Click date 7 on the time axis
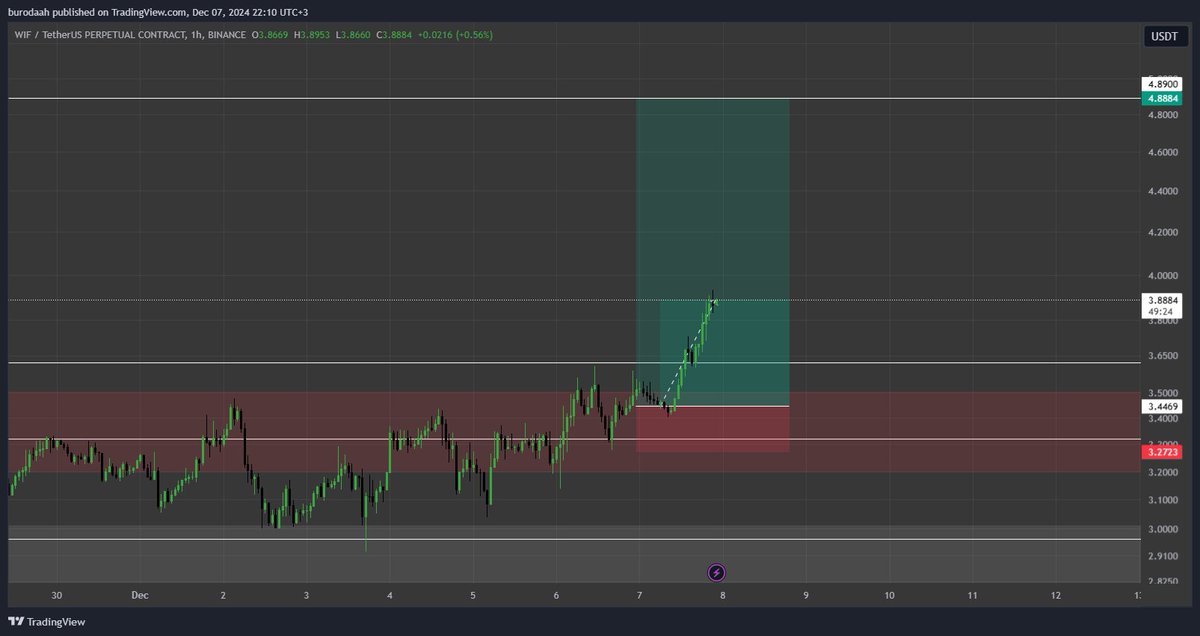Viewport: 1200px width, 636px height. (639, 595)
